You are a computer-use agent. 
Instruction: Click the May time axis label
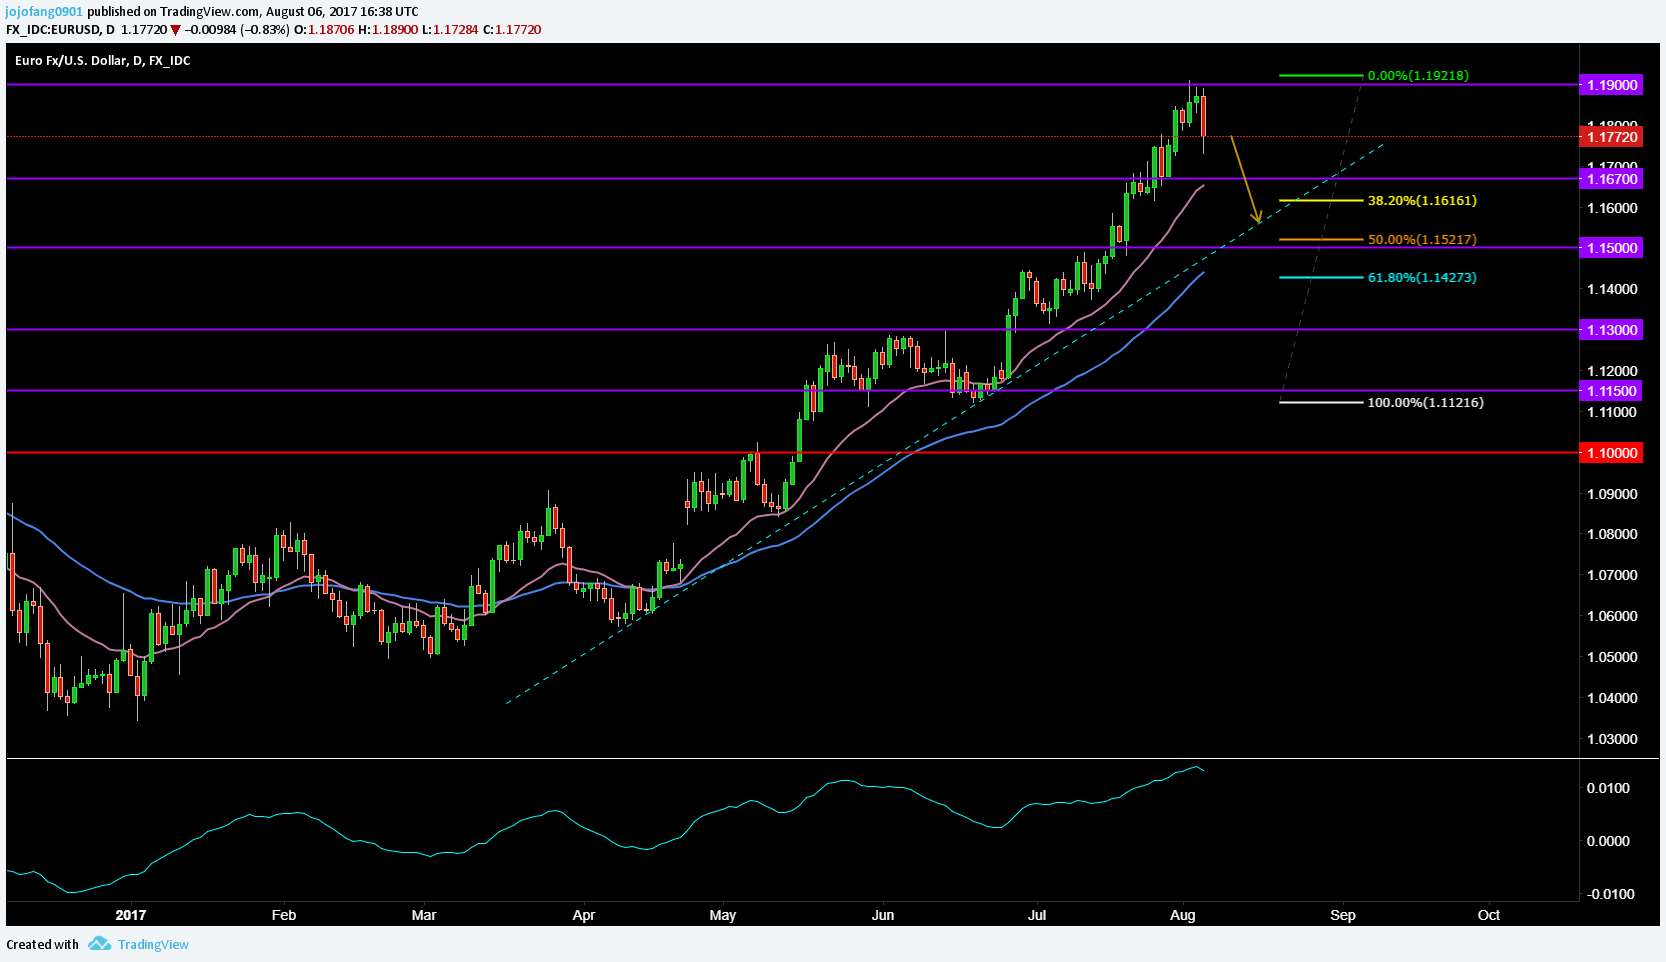[x=722, y=915]
